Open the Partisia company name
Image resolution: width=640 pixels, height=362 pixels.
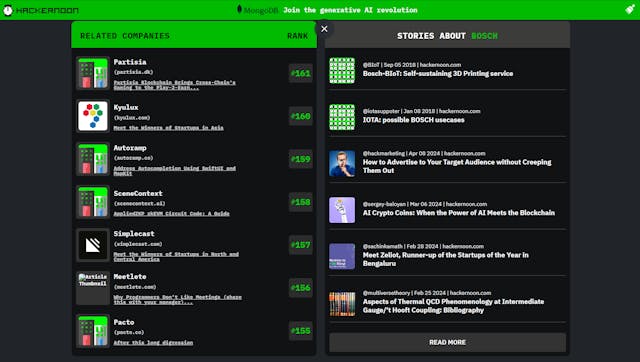(x=130, y=62)
